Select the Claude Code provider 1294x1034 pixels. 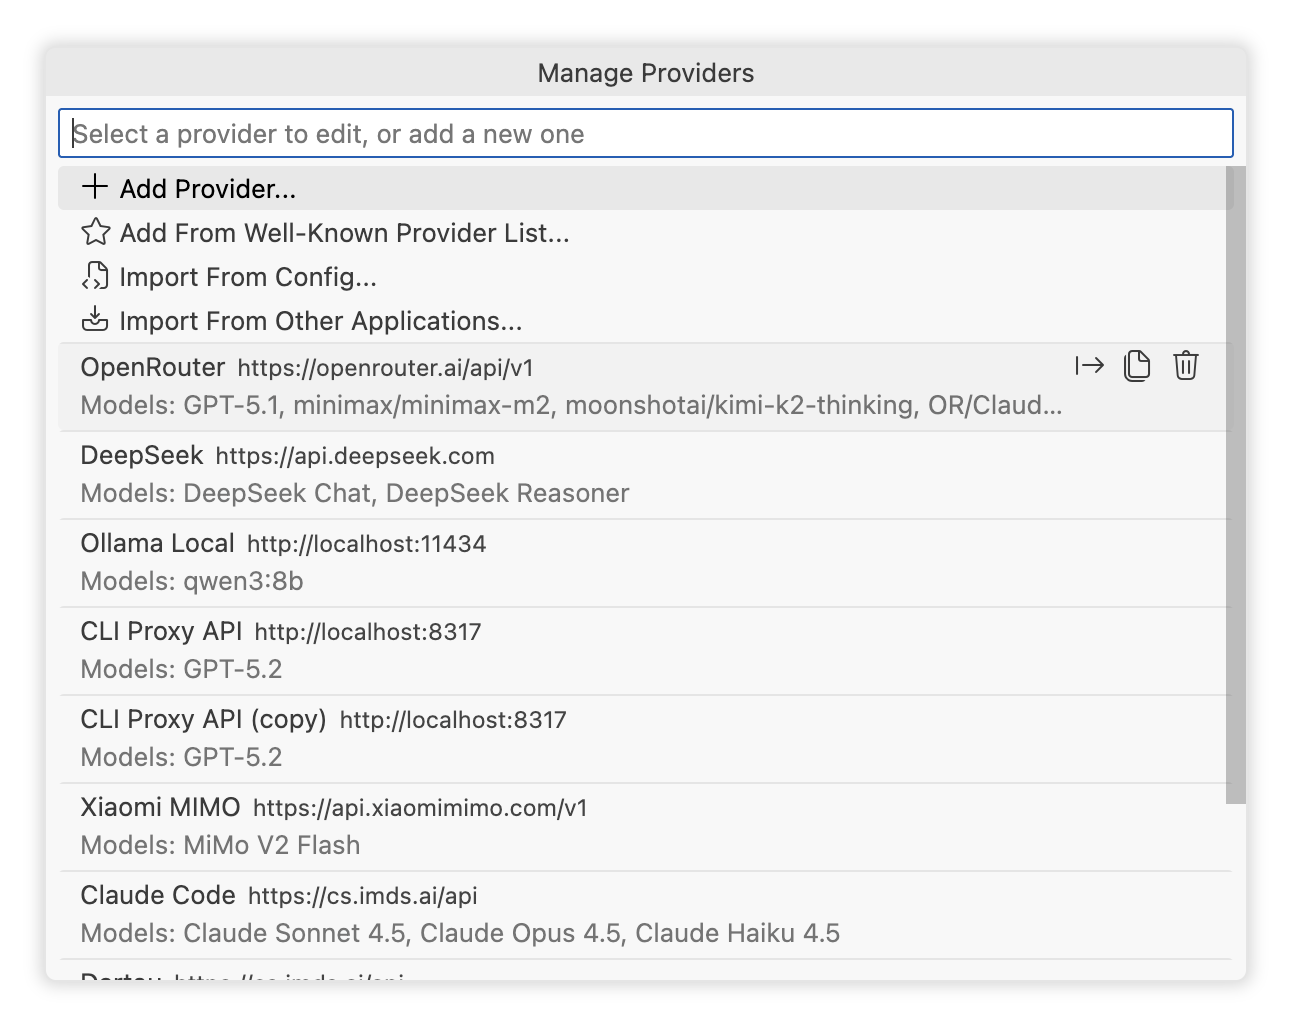coord(645,915)
